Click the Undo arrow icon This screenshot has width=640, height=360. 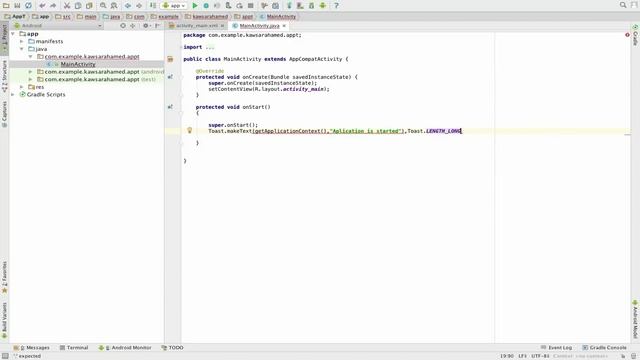click(x=42, y=5)
